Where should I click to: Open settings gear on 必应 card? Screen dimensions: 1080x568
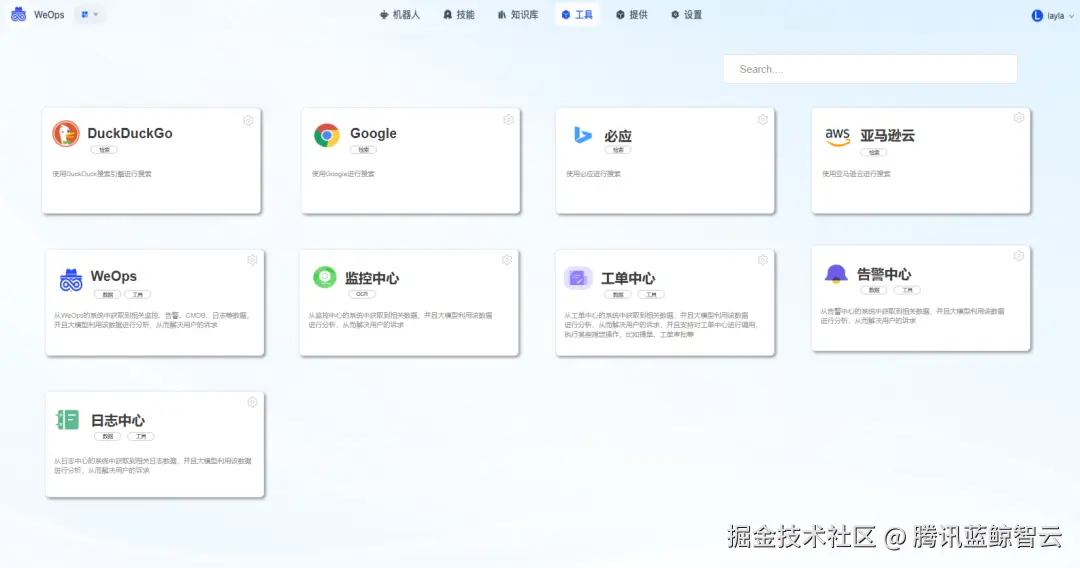(x=762, y=120)
